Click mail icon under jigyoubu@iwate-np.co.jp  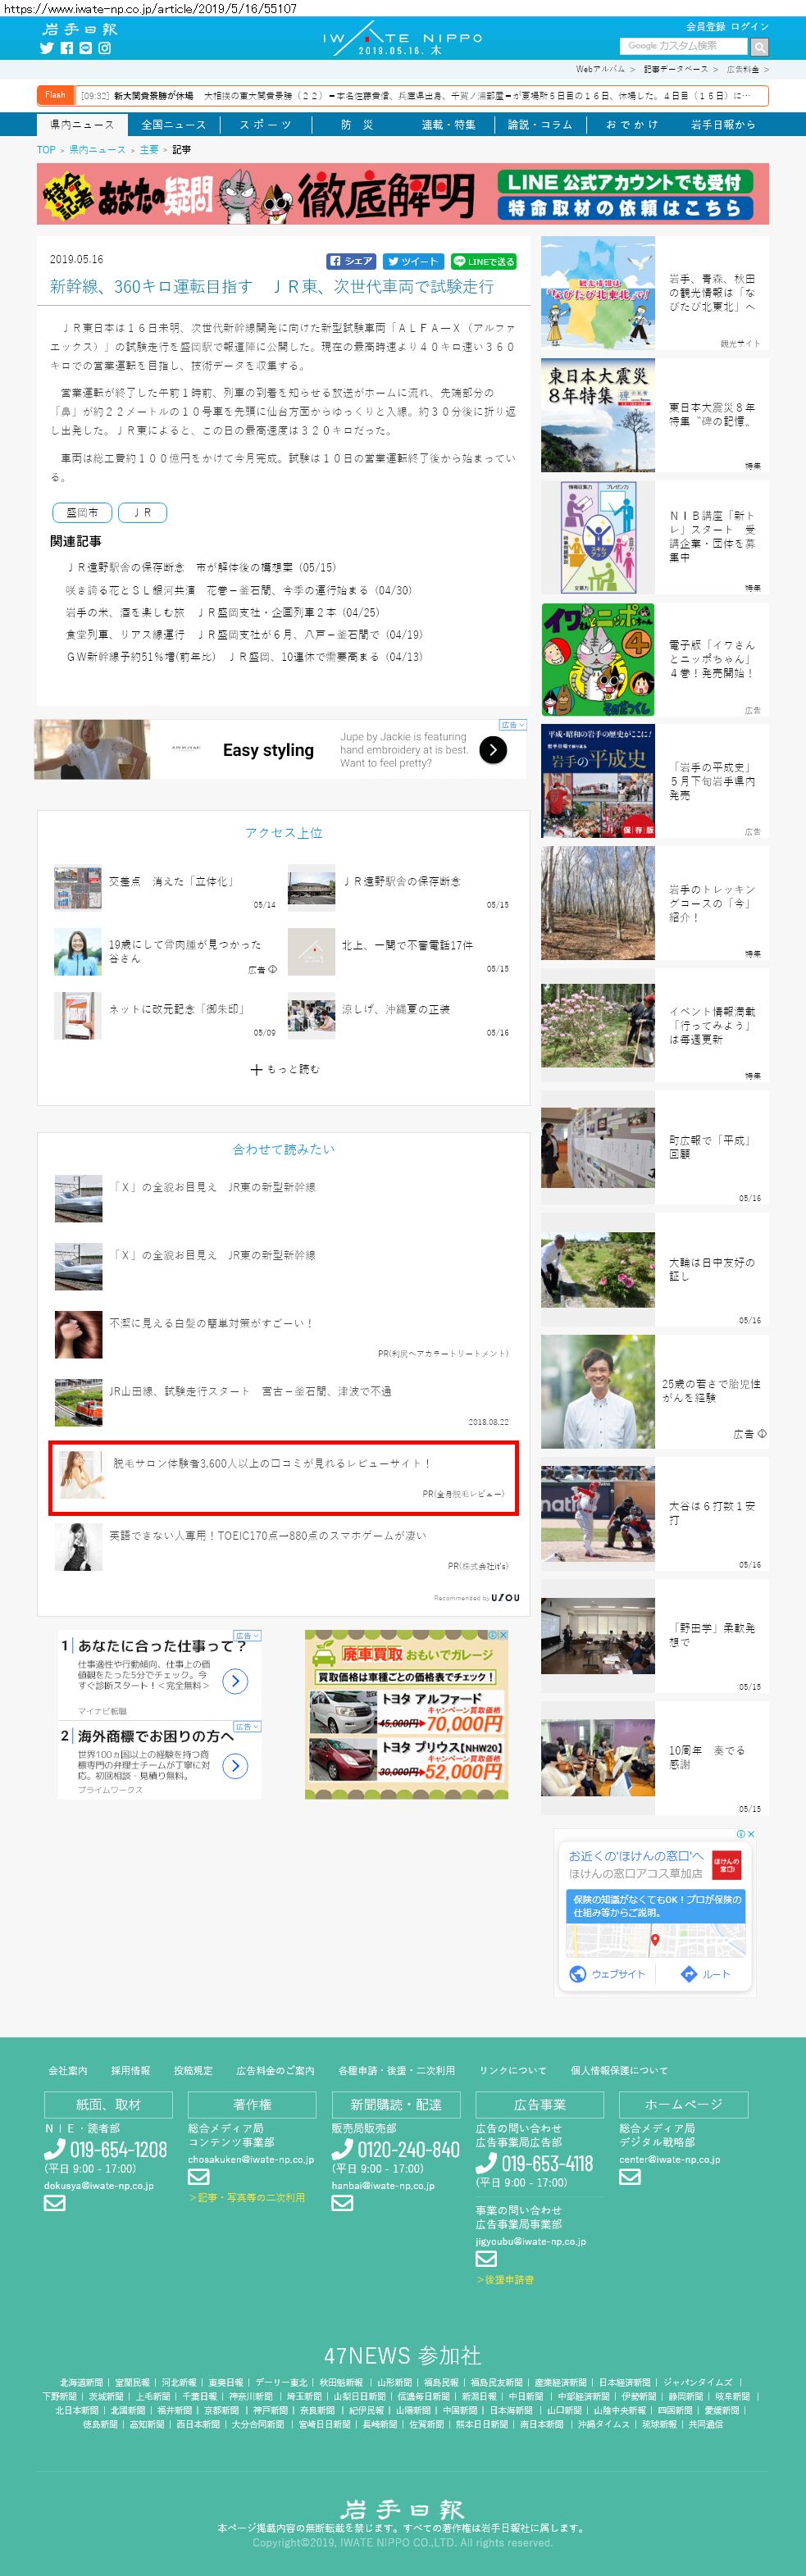coord(486,2258)
